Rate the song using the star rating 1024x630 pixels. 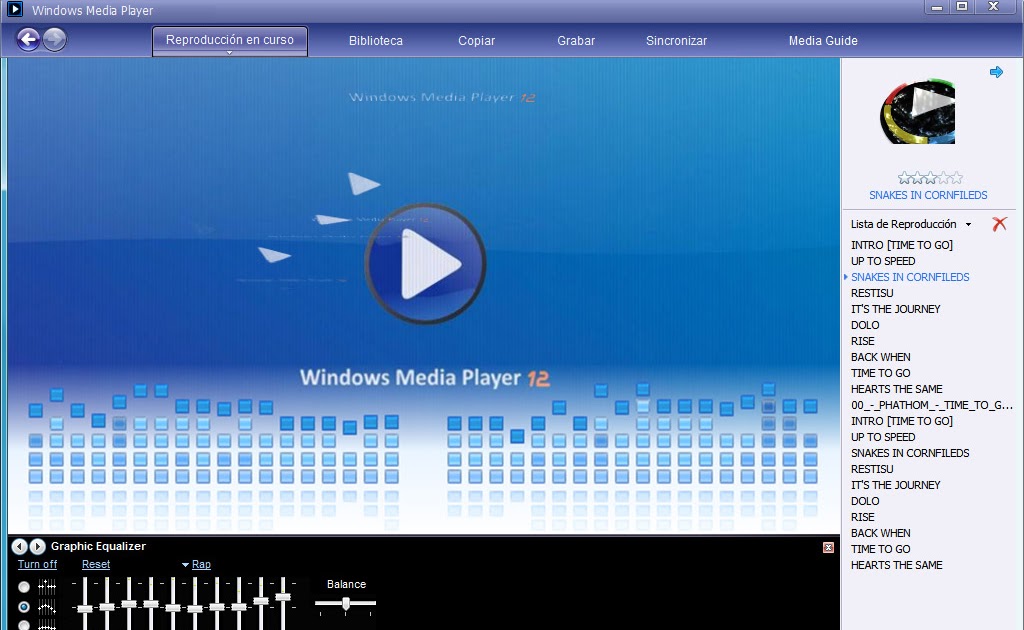pos(930,178)
